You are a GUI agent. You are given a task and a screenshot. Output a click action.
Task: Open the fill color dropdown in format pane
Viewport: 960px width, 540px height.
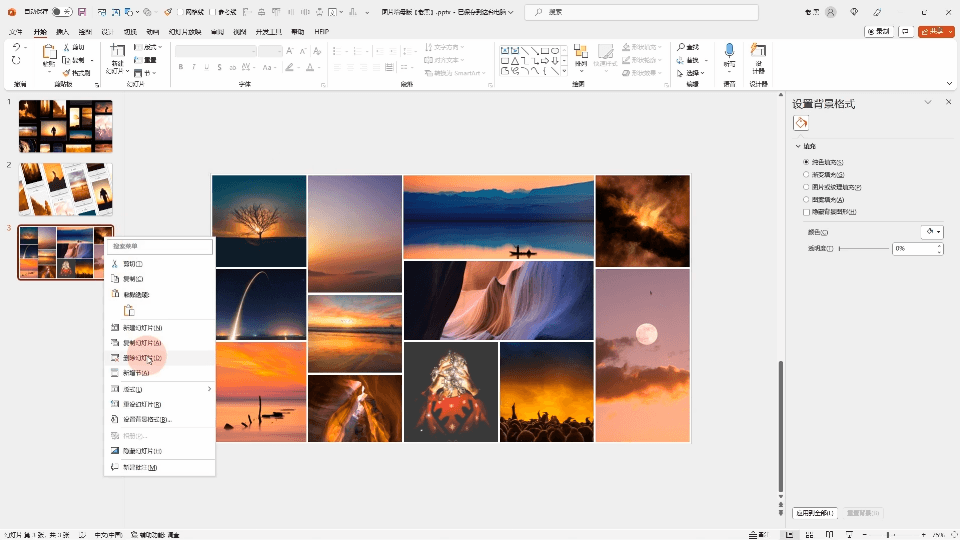pyautogui.click(x=932, y=232)
